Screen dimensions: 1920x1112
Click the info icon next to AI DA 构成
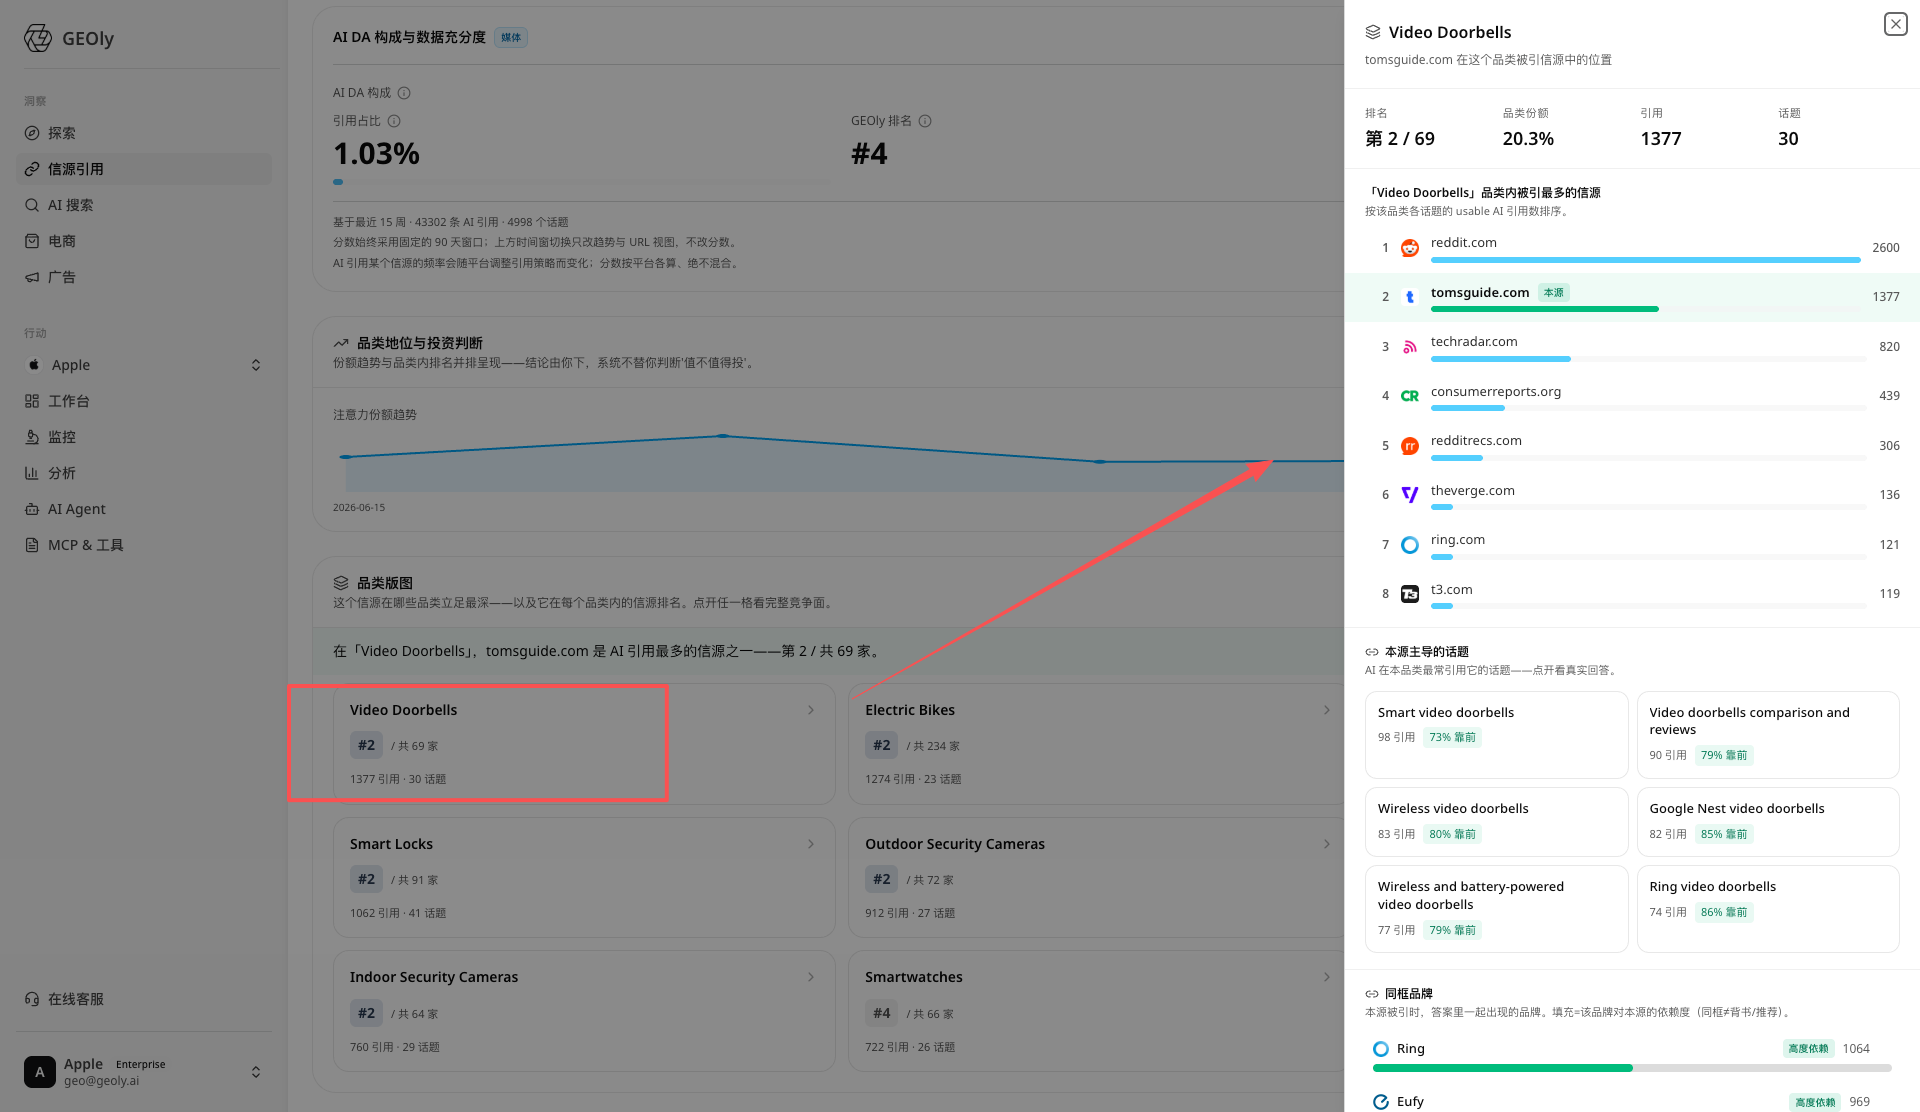[x=404, y=93]
